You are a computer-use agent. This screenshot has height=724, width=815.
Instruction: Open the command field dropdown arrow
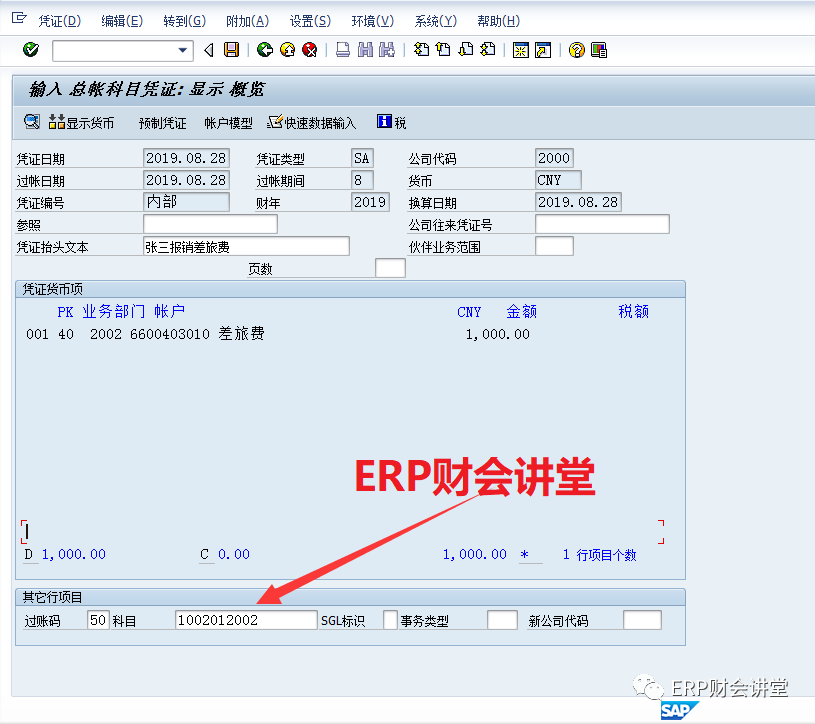tap(183, 50)
